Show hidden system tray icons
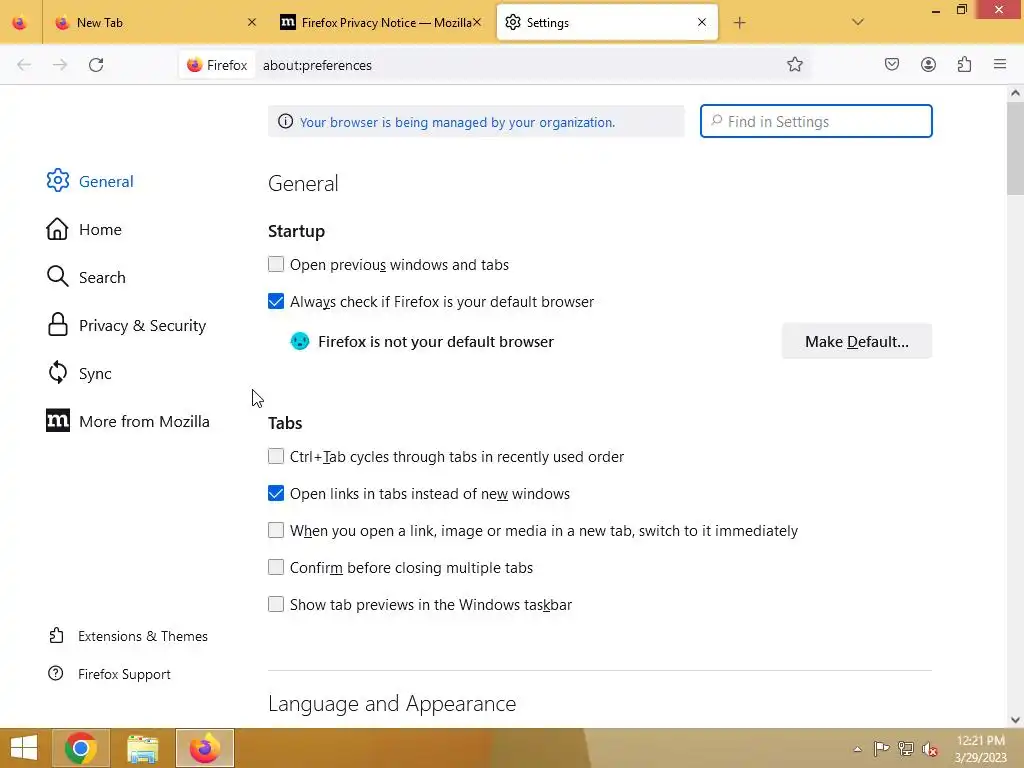The height and width of the screenshot is (768, 1024). coord(857,749)
